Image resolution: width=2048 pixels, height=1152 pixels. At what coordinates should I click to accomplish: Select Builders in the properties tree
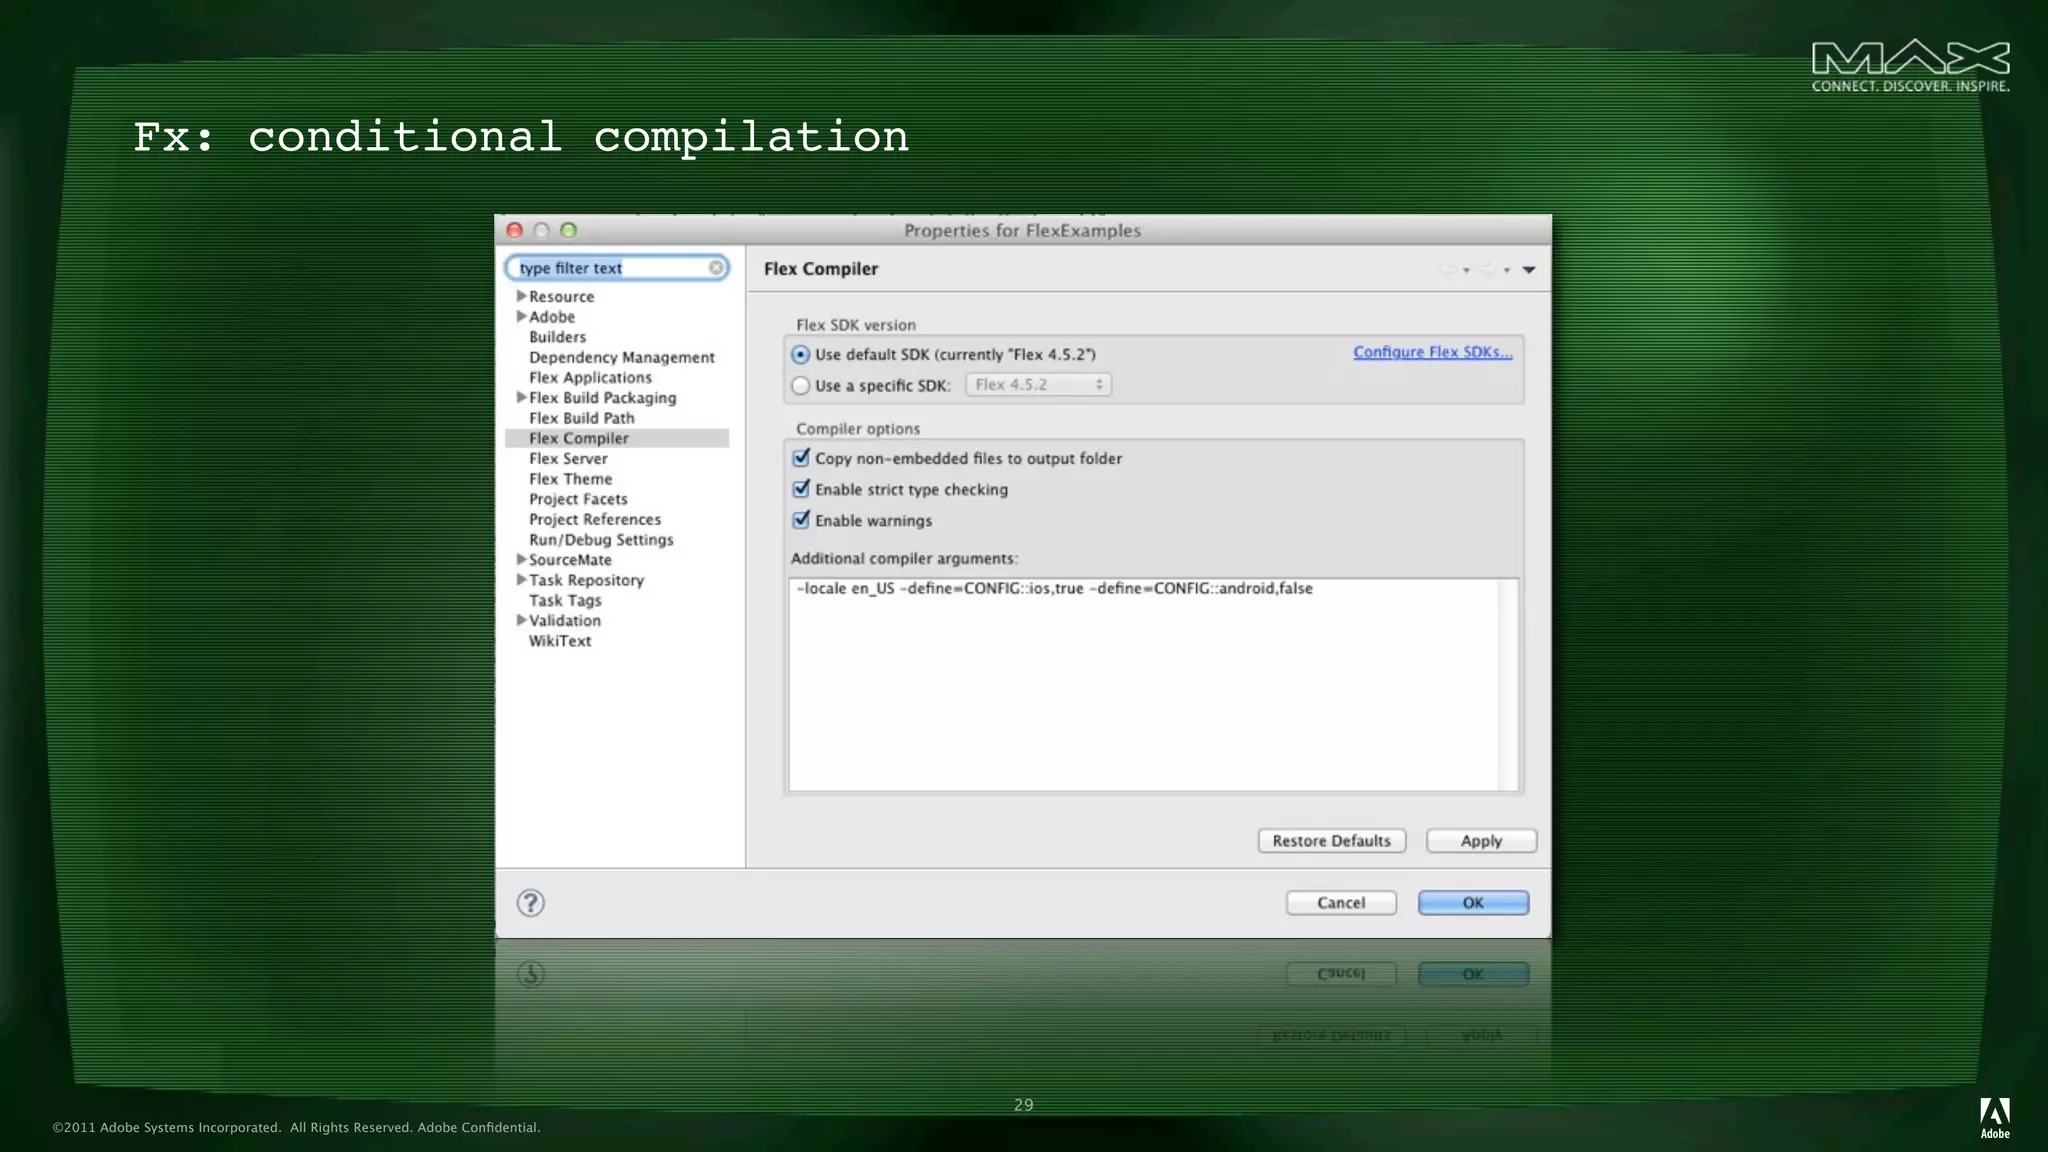(557, 337)
